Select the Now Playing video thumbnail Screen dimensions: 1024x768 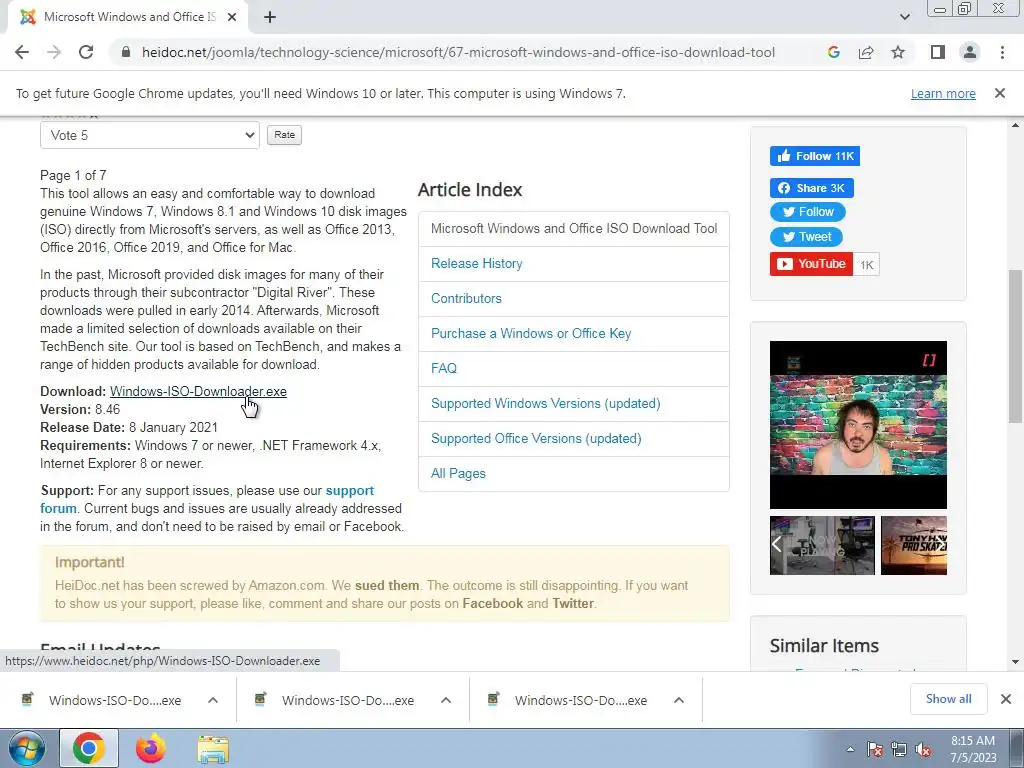[x=822, y=545]
